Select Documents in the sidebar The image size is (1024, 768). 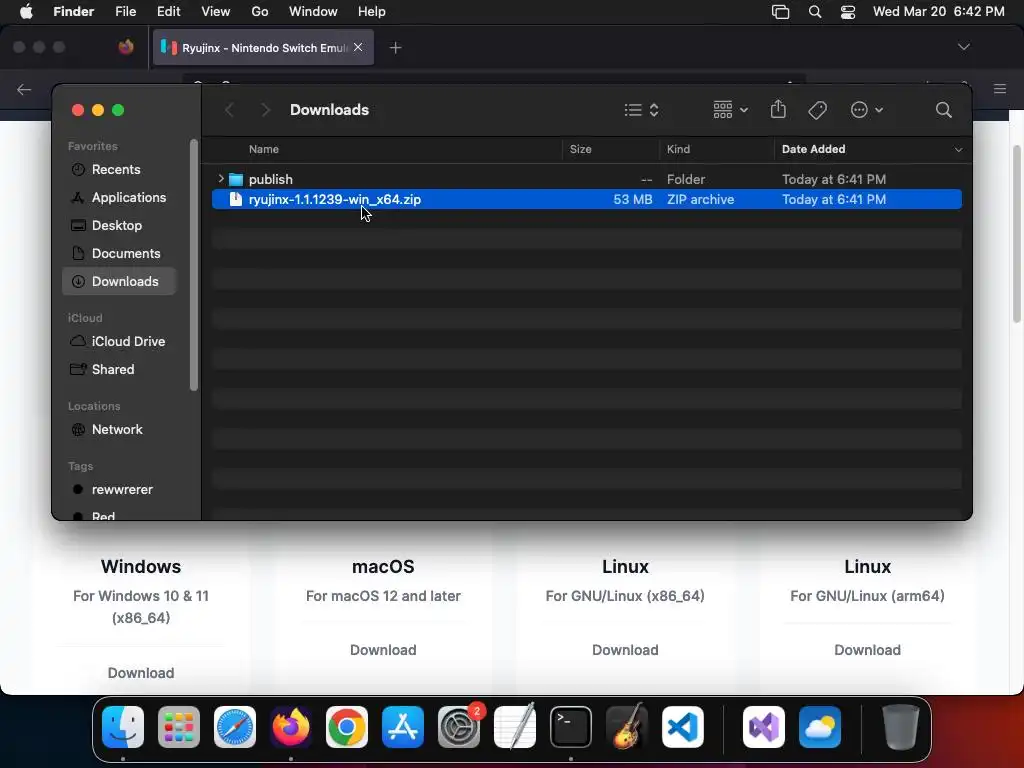point(120,253)
